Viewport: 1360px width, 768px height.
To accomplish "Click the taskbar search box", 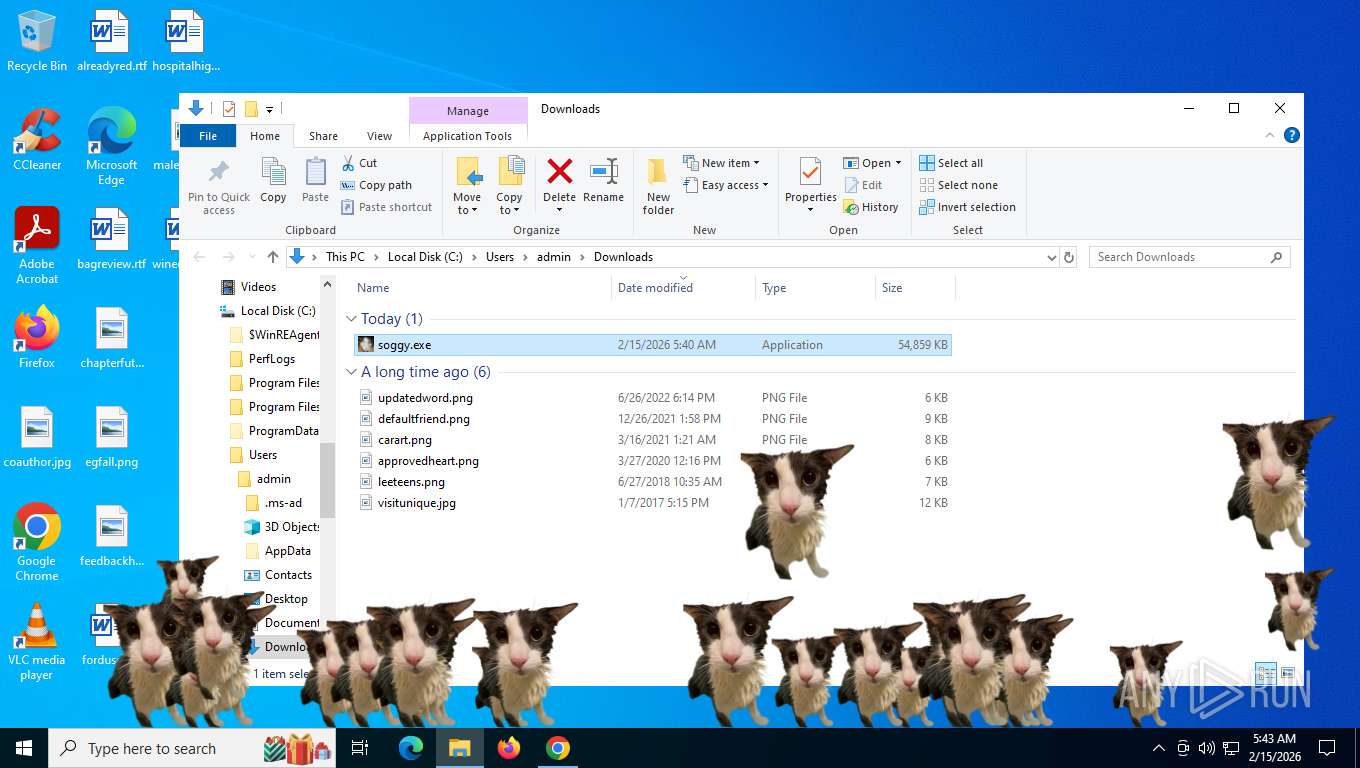I will (192, 748).
